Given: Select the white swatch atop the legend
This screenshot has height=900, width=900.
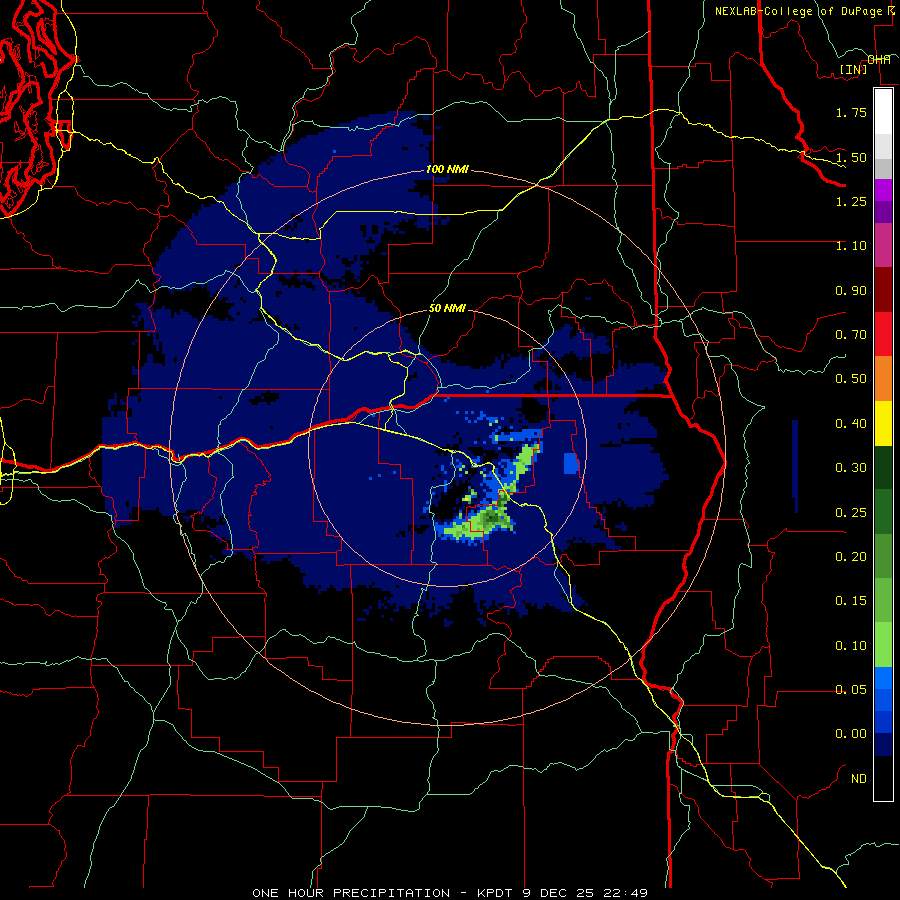Looking at the screenshot, I should pyautogui.click(x=883, y=111).
